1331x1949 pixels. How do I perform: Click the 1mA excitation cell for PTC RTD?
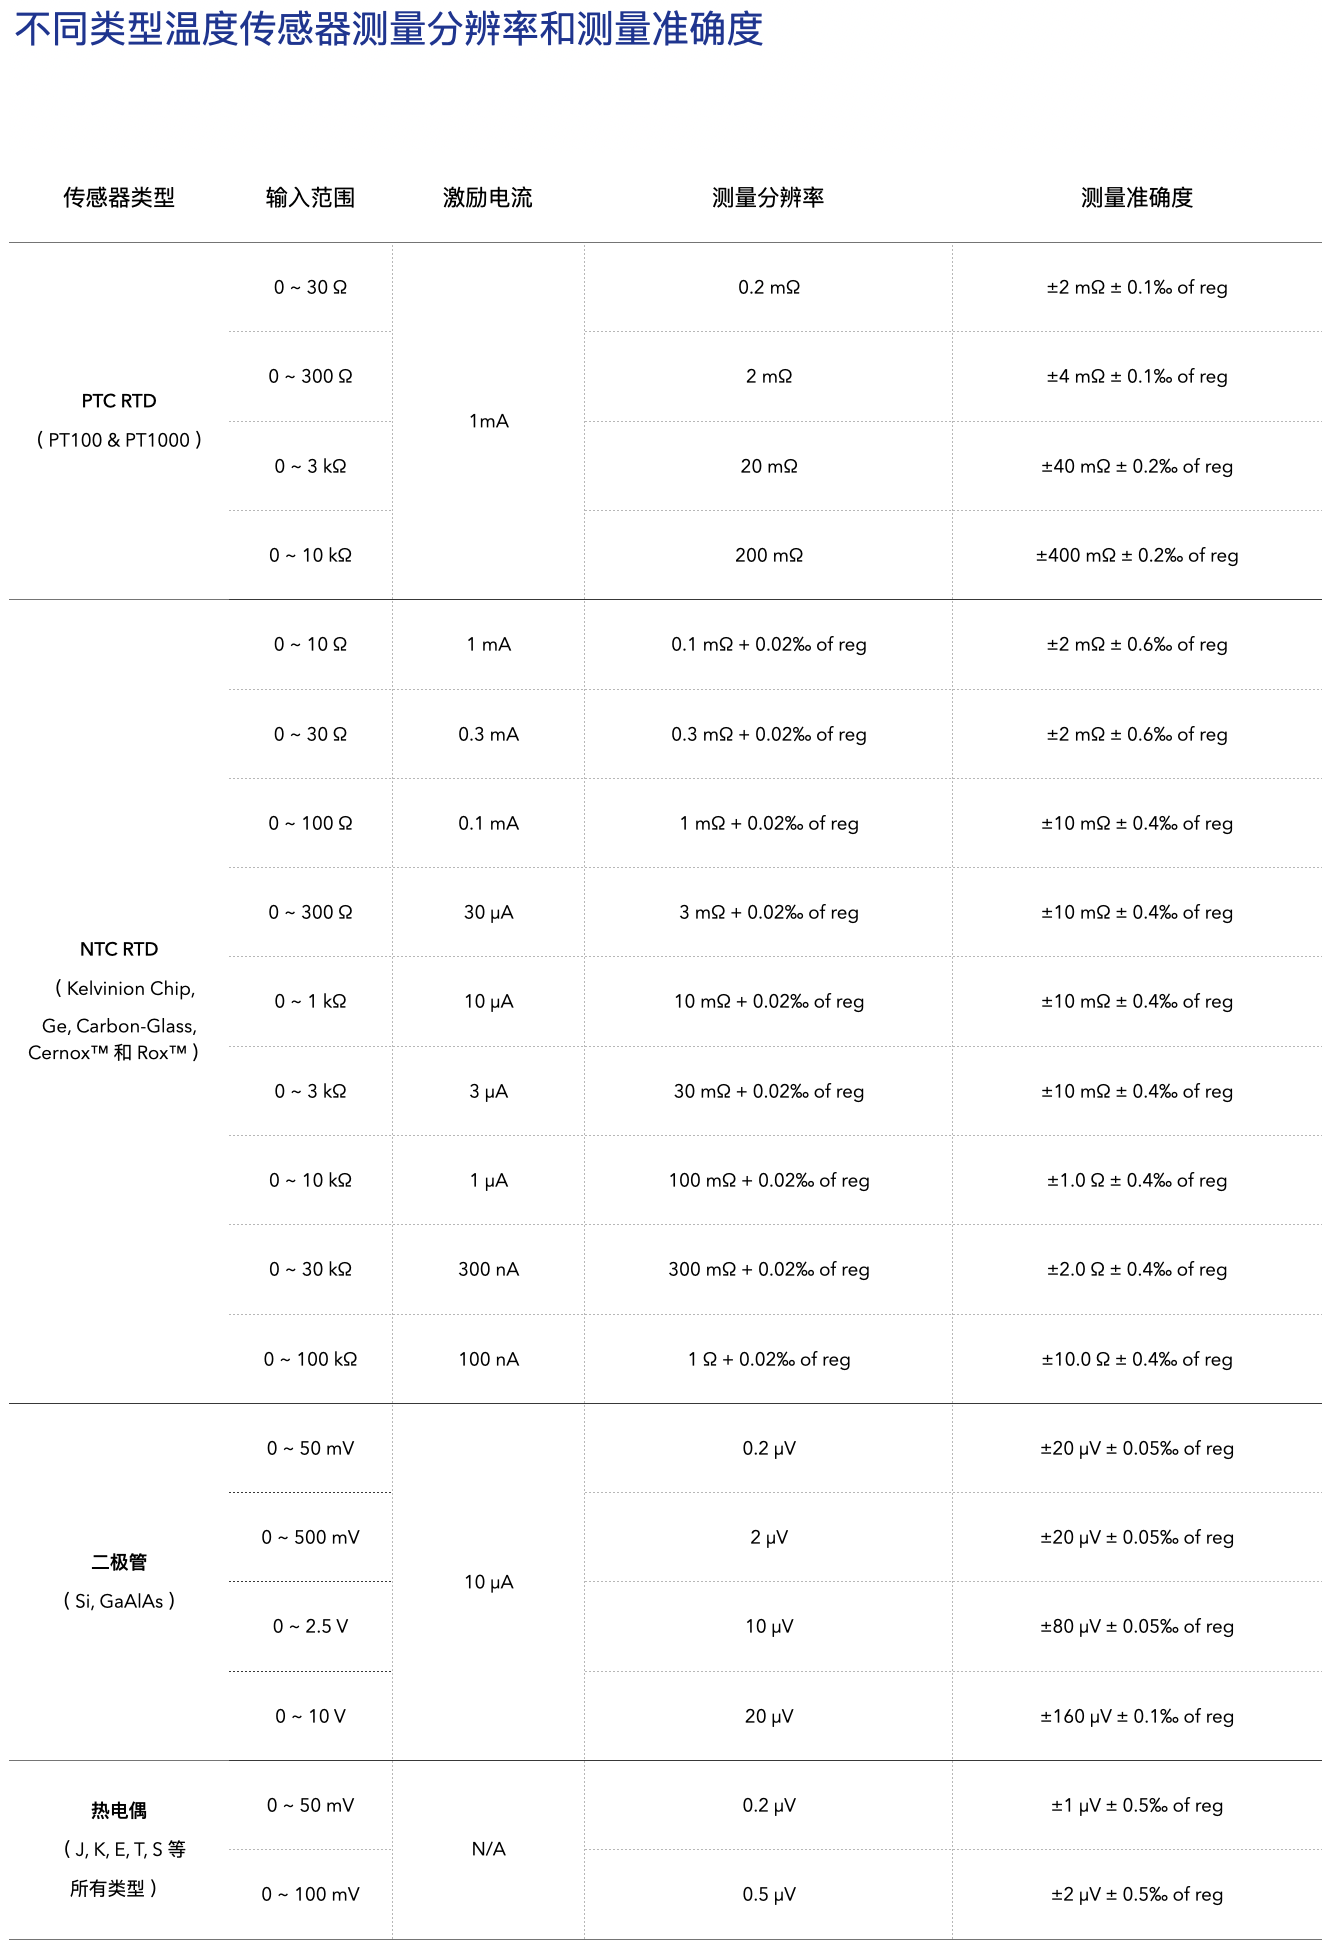point(488,421)
